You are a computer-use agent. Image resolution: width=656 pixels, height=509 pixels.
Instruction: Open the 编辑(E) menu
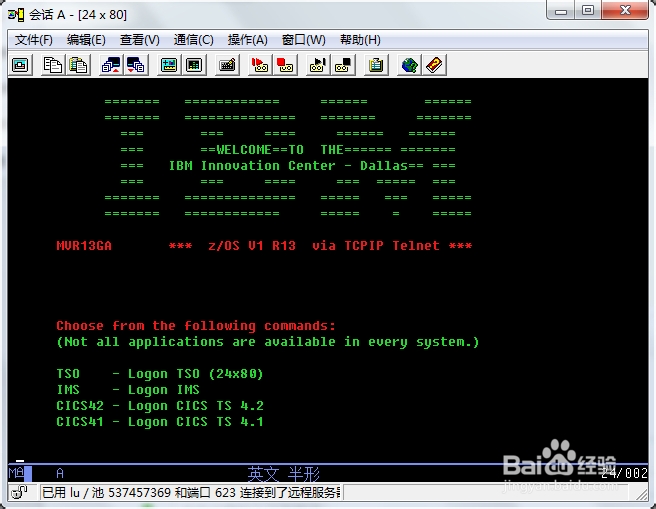[86, 40]
